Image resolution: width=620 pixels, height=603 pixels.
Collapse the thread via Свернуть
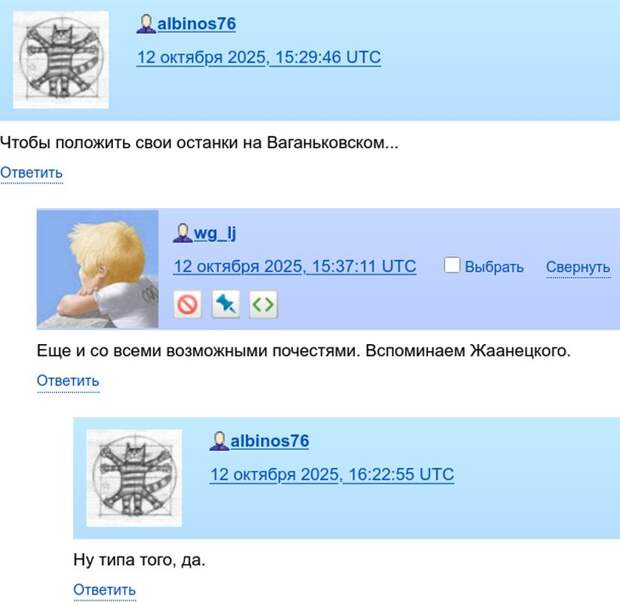tap(578, 267)
